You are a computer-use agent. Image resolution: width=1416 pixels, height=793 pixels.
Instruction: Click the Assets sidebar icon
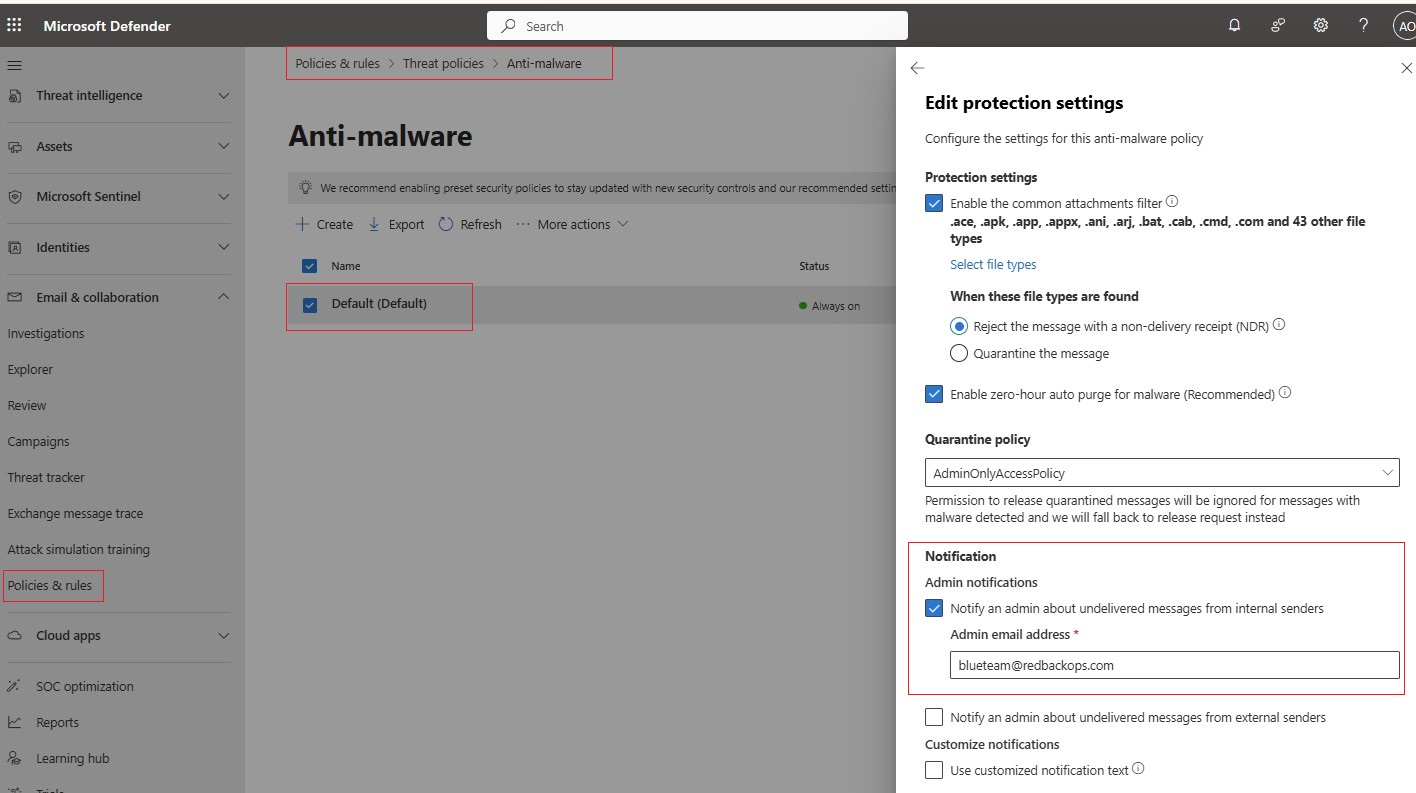pos(15,147)
